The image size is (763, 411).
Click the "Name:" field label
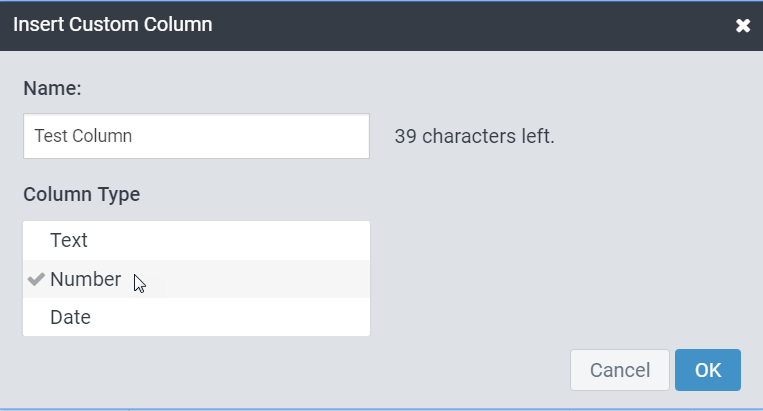[52, 88]
